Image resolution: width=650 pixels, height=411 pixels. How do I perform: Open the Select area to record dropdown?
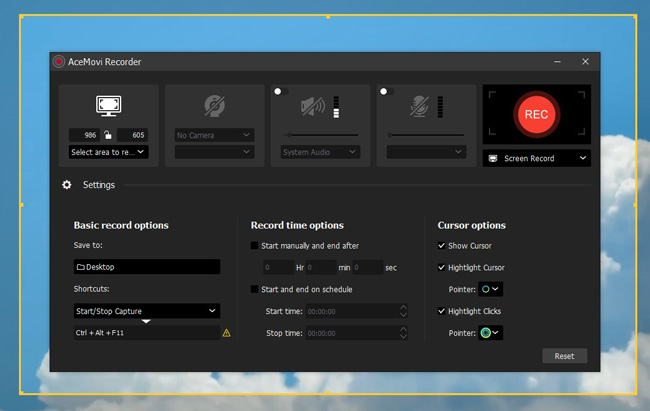point(108,152)
